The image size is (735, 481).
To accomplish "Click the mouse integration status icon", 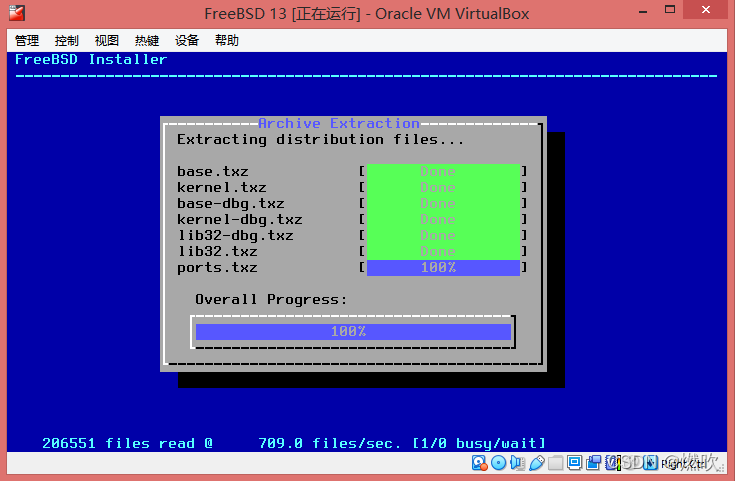I will 651,463.
